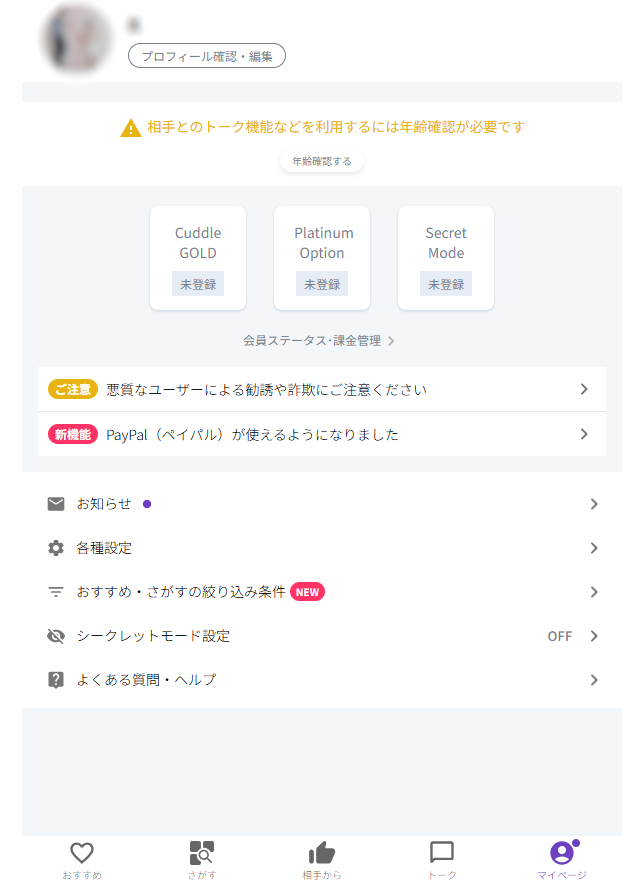Open the さがす search icon tab

pyautogui.click(x=202, y=853)
